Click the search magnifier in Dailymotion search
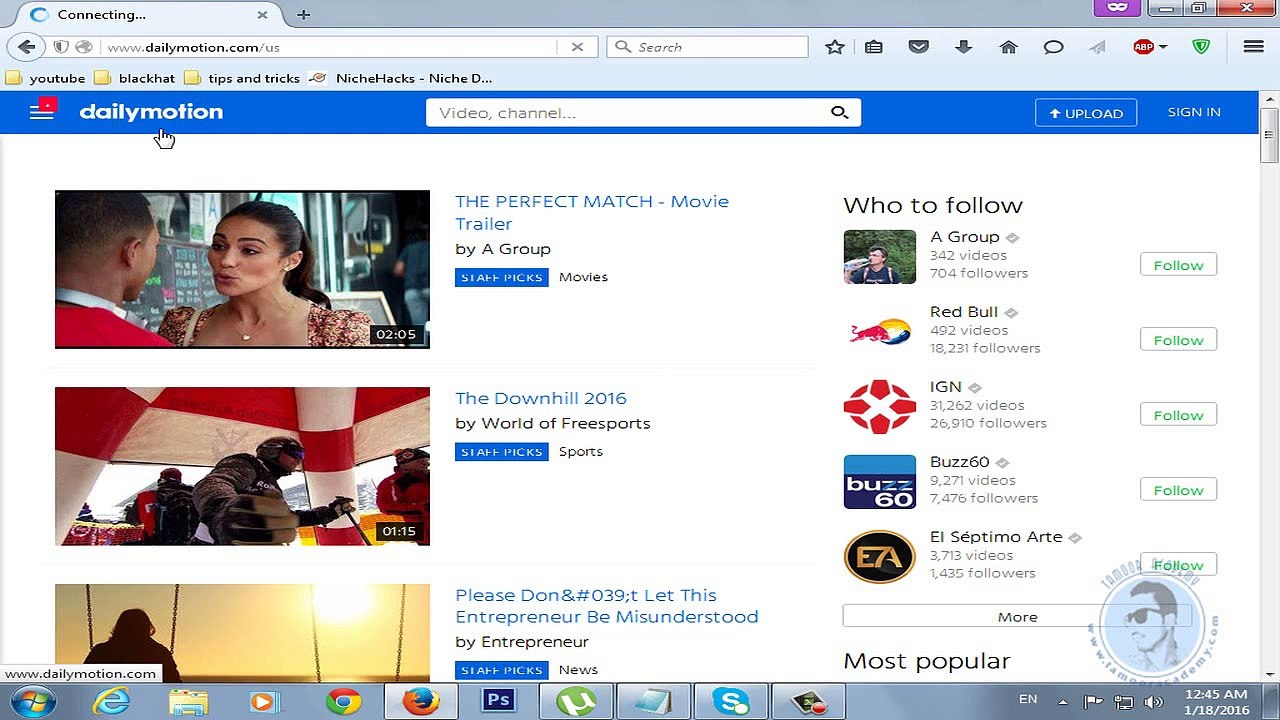 (x=840, y=112)
